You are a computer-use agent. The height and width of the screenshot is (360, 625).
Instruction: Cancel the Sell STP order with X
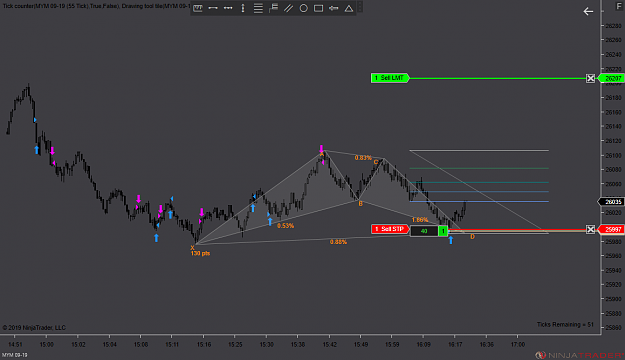[x=591, y=230]
